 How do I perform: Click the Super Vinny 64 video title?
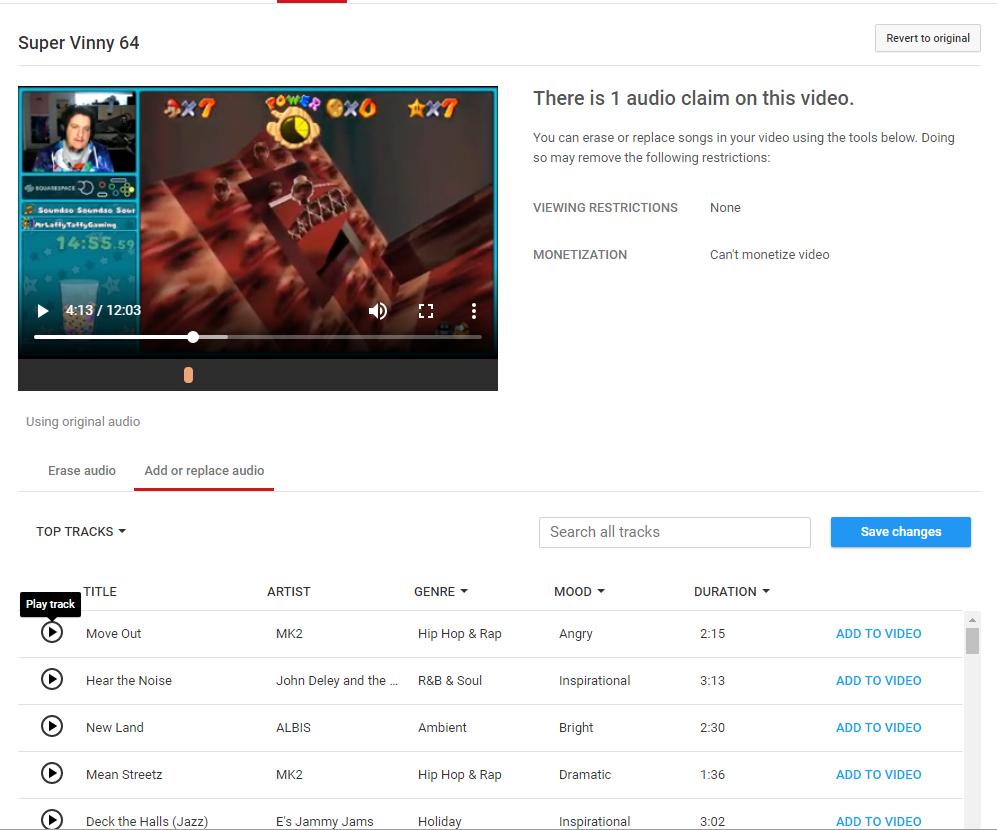coord(78,43)
